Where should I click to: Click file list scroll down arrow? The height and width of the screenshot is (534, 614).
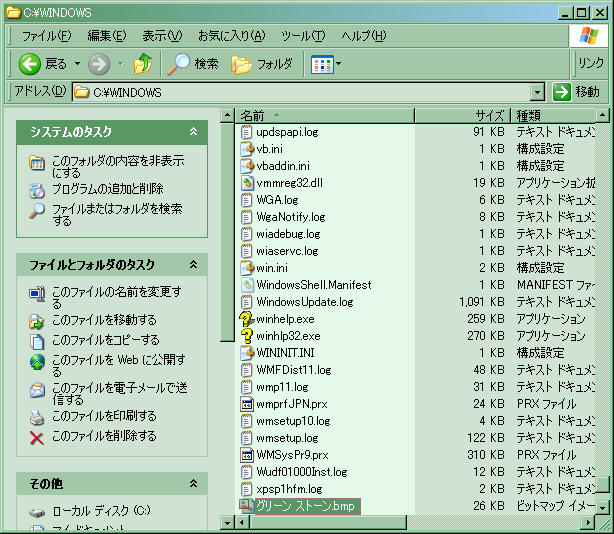602,507
